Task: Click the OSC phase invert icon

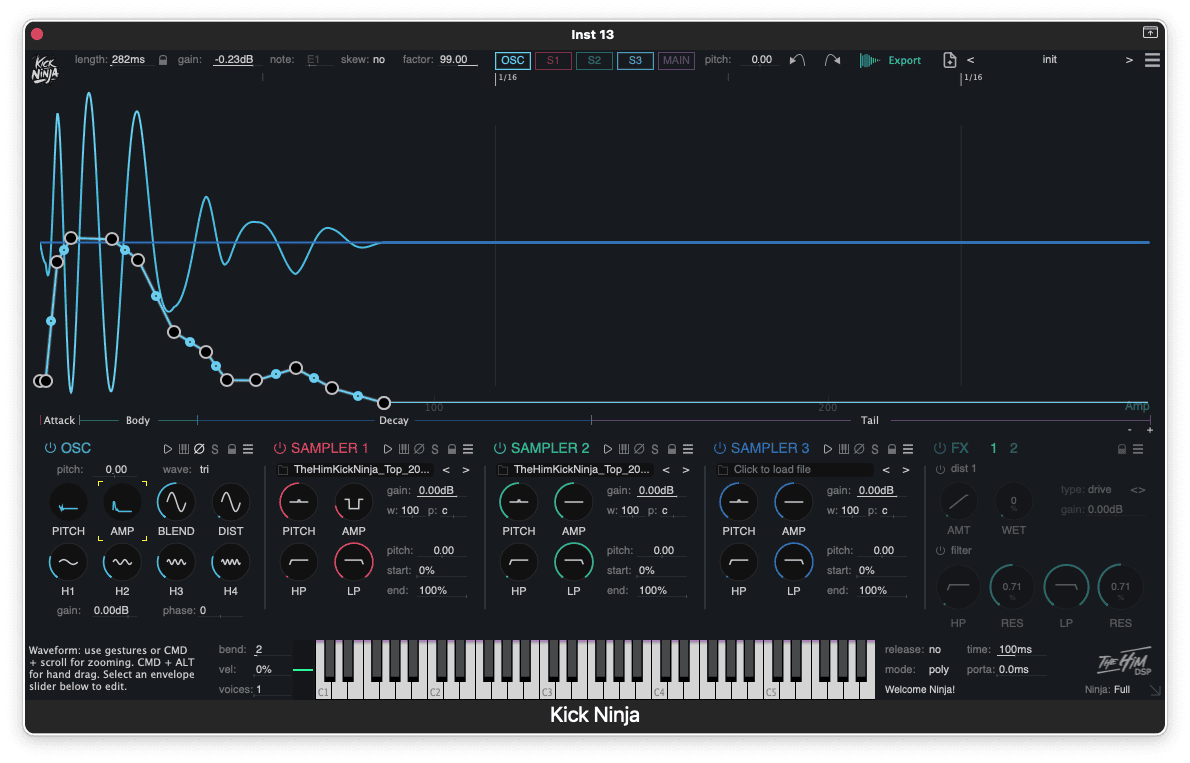Action: (x=199, y=449)
